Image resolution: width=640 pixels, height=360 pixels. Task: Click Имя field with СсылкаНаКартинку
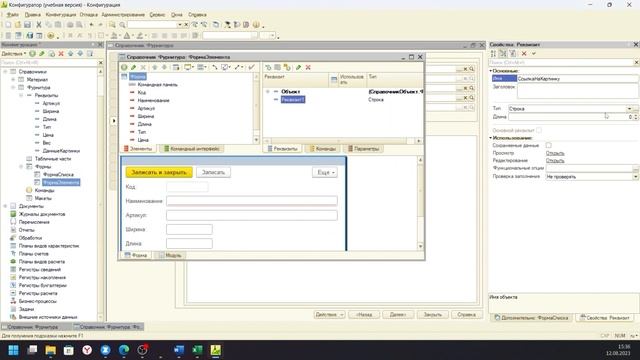(577, 79)
